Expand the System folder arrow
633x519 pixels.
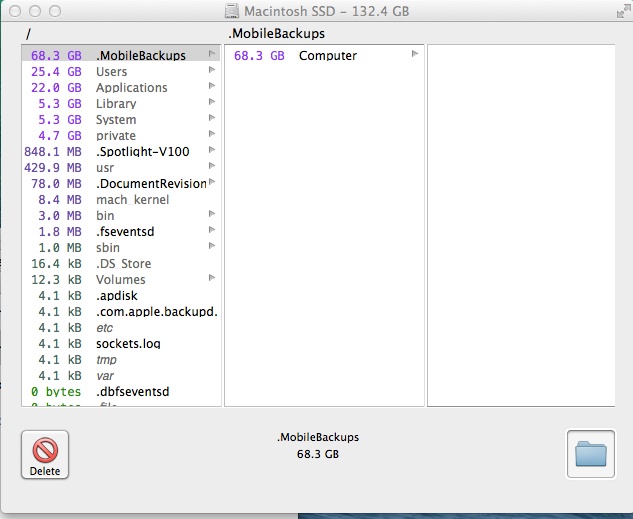point(212,117)
